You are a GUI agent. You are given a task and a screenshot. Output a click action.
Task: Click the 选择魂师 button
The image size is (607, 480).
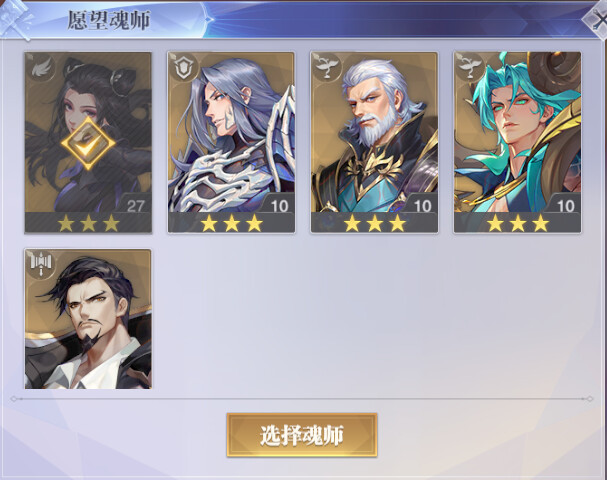pyautogui.click(x=302, y=435)
